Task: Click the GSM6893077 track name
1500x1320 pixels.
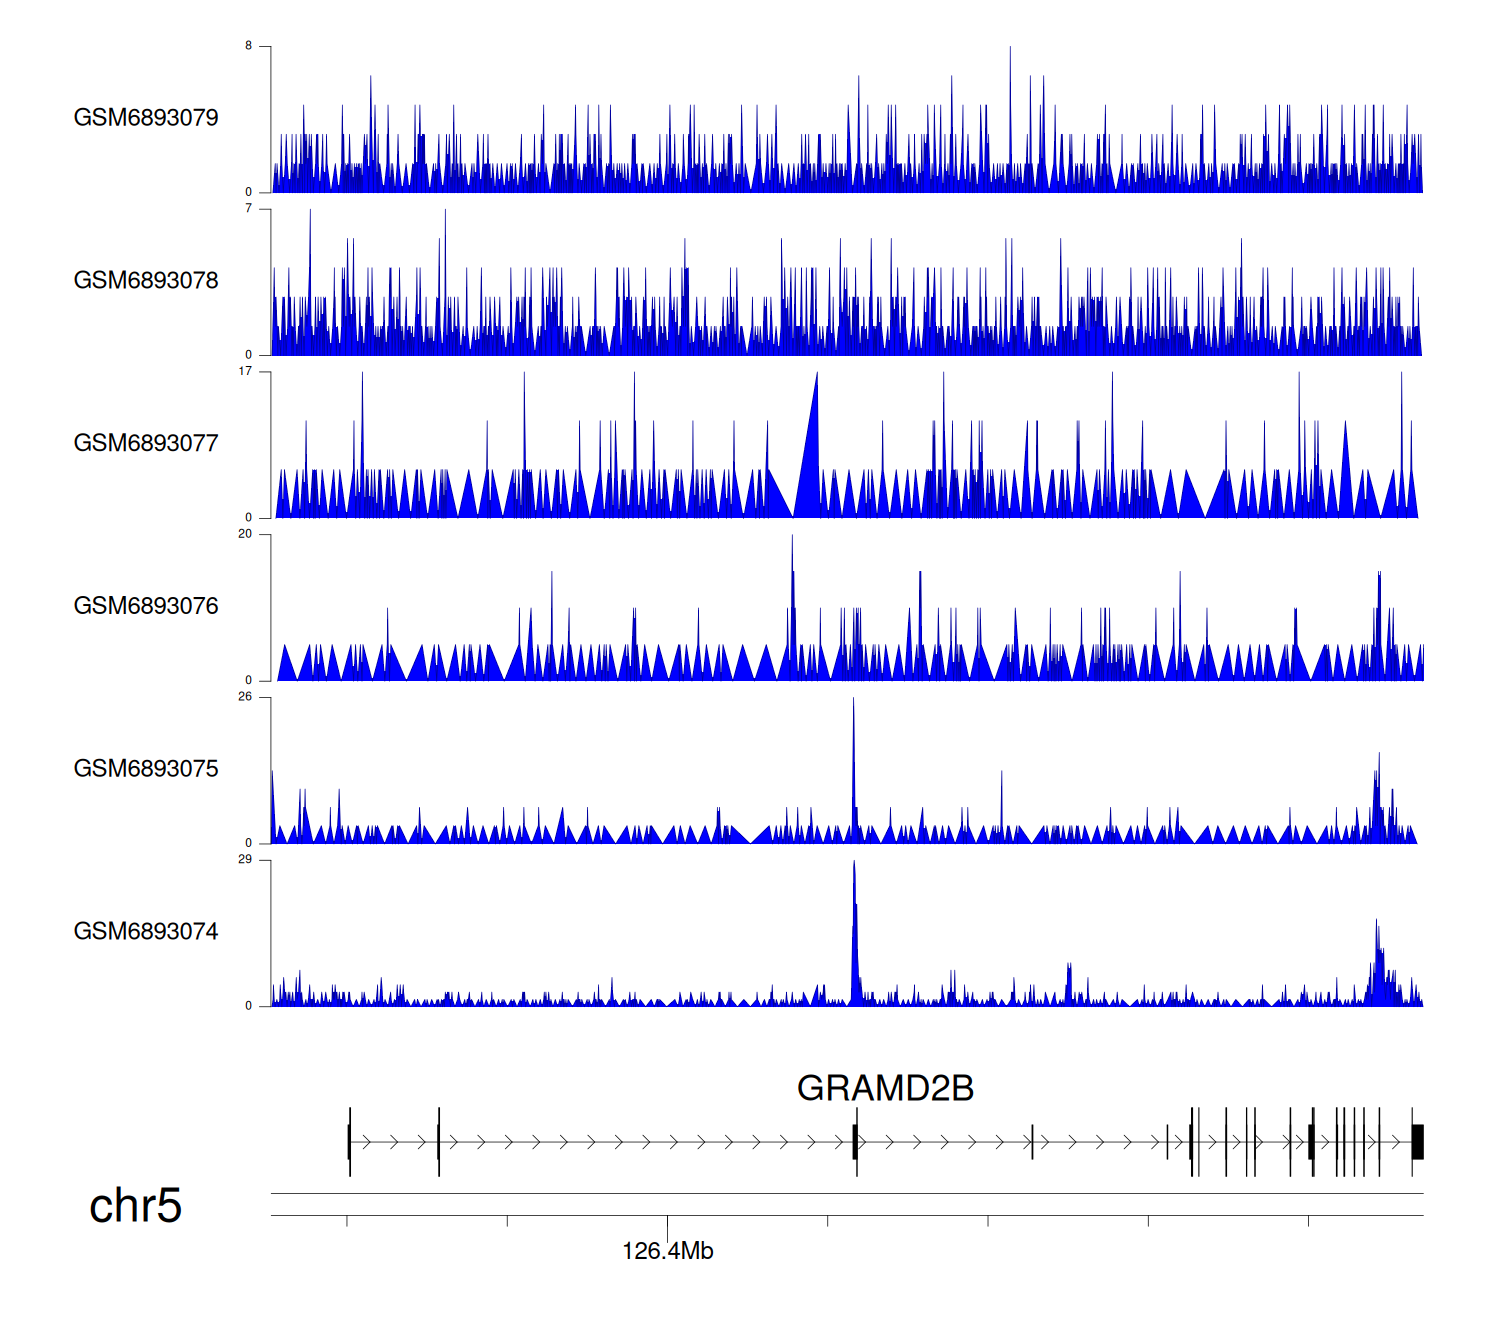Action: pyautogui.click(x=146, y=444)
